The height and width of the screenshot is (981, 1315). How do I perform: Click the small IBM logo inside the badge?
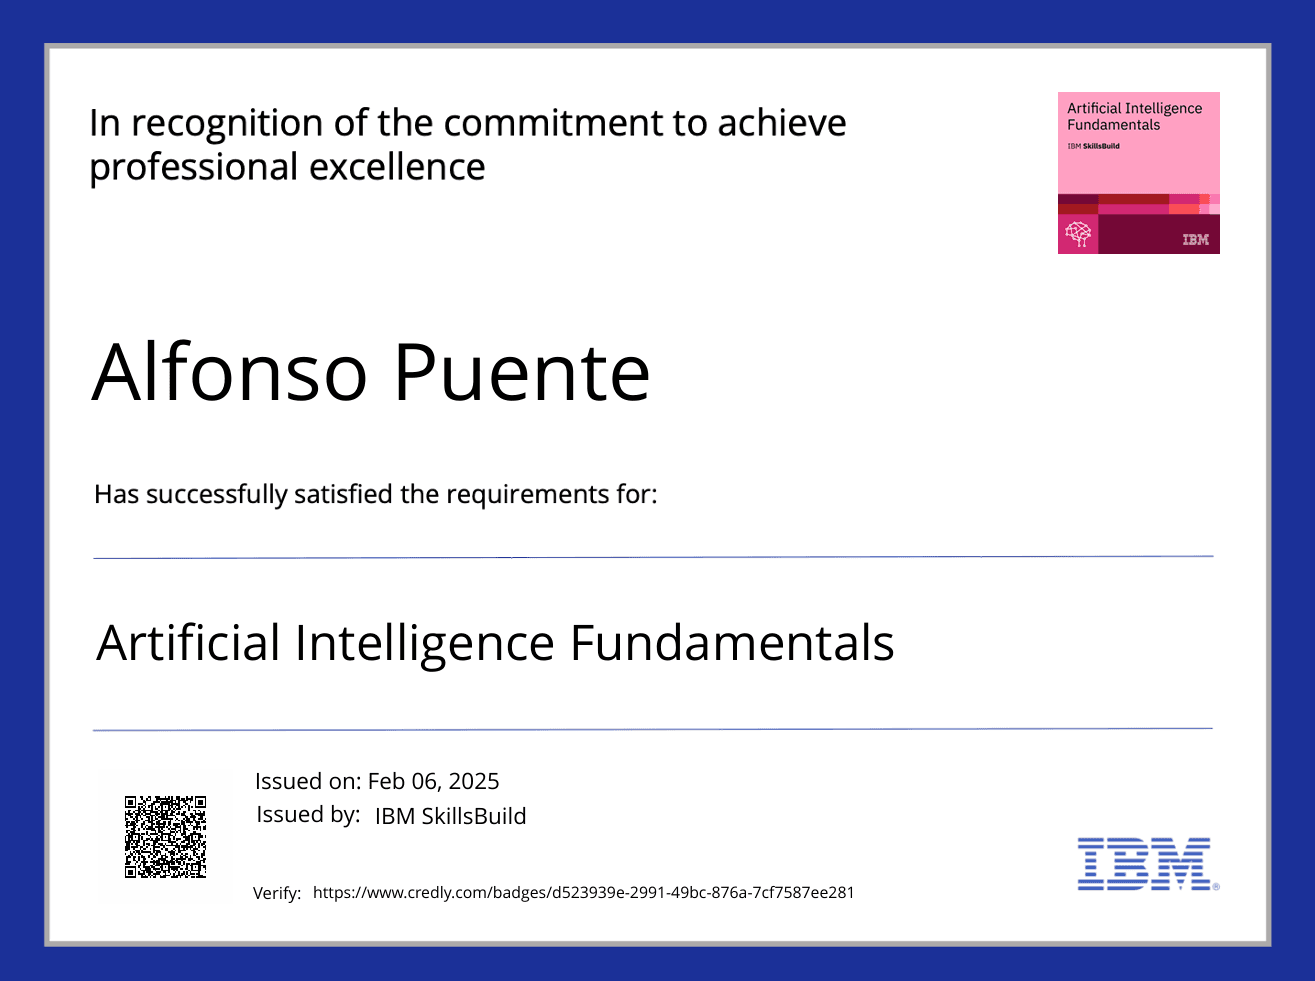1196,240
